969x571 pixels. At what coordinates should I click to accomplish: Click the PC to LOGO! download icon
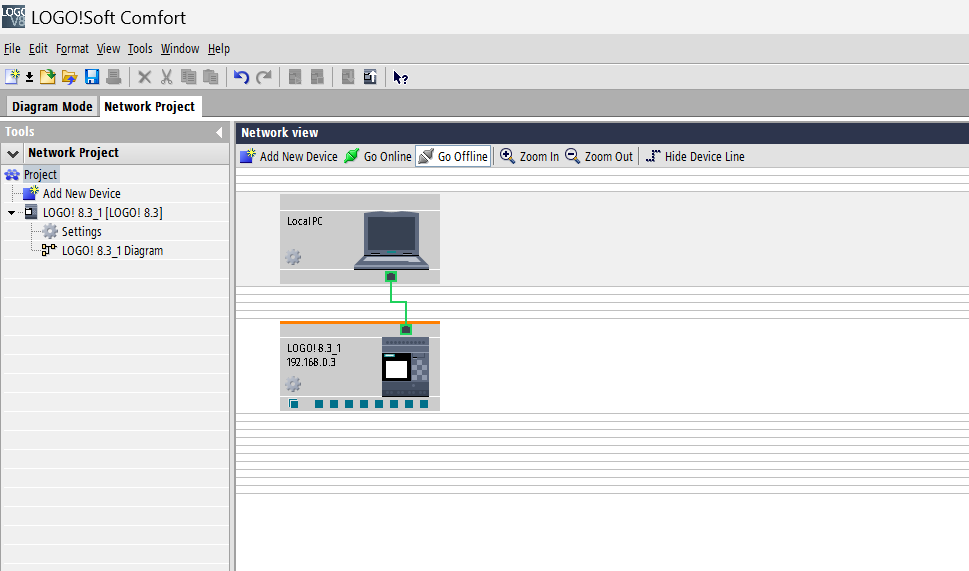348,77
